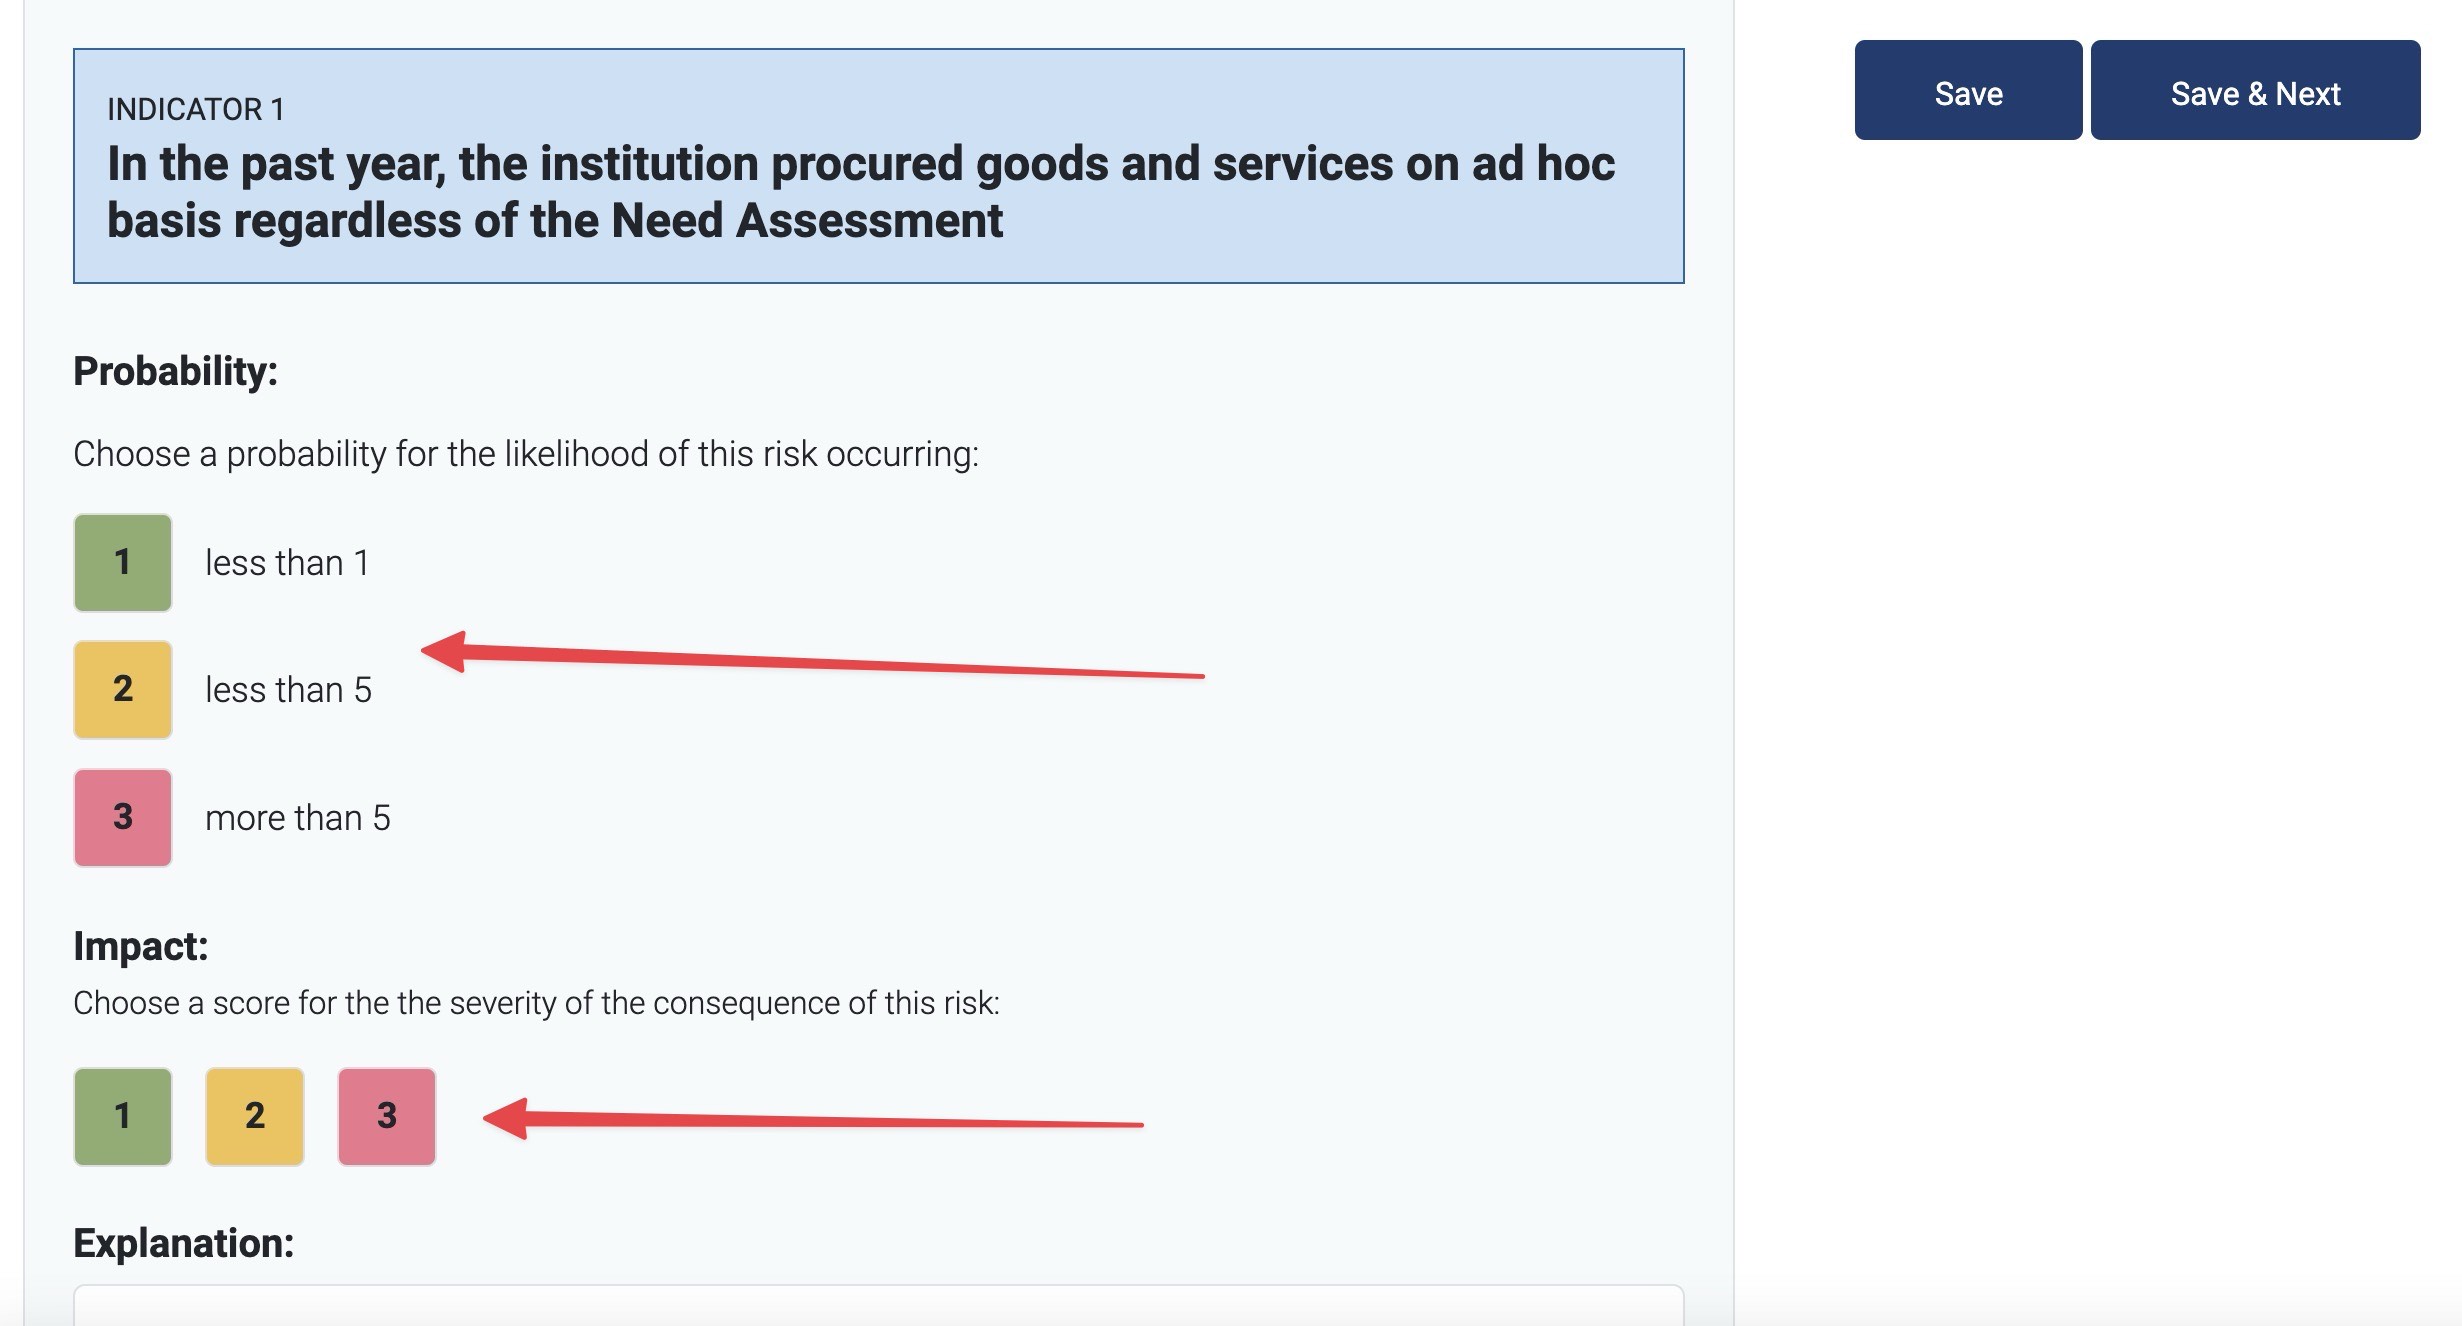Choose probability score 2 yellow box
This screenshot has height=1326, width=2462.
click(123, 690)
